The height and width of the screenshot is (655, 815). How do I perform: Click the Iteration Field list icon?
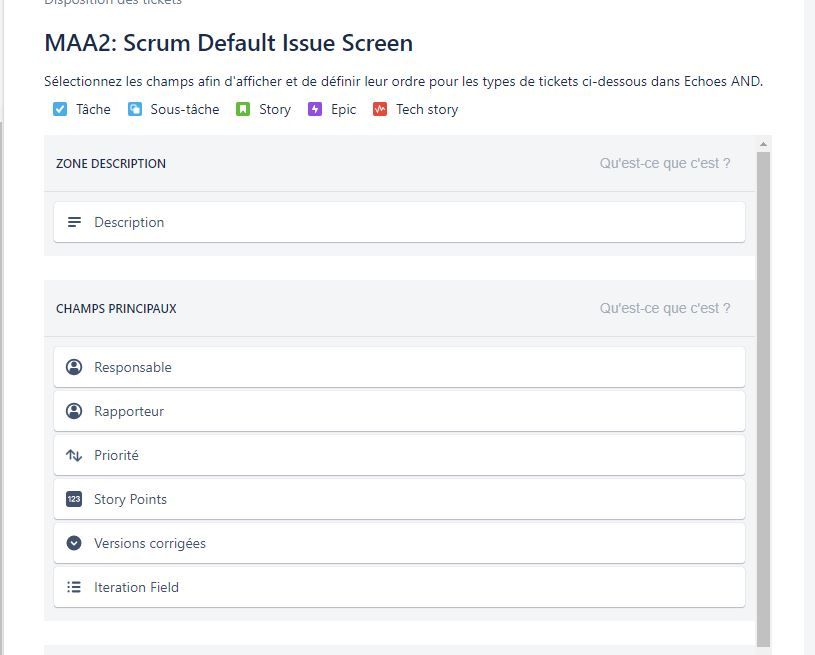click(x=74, y=587)
